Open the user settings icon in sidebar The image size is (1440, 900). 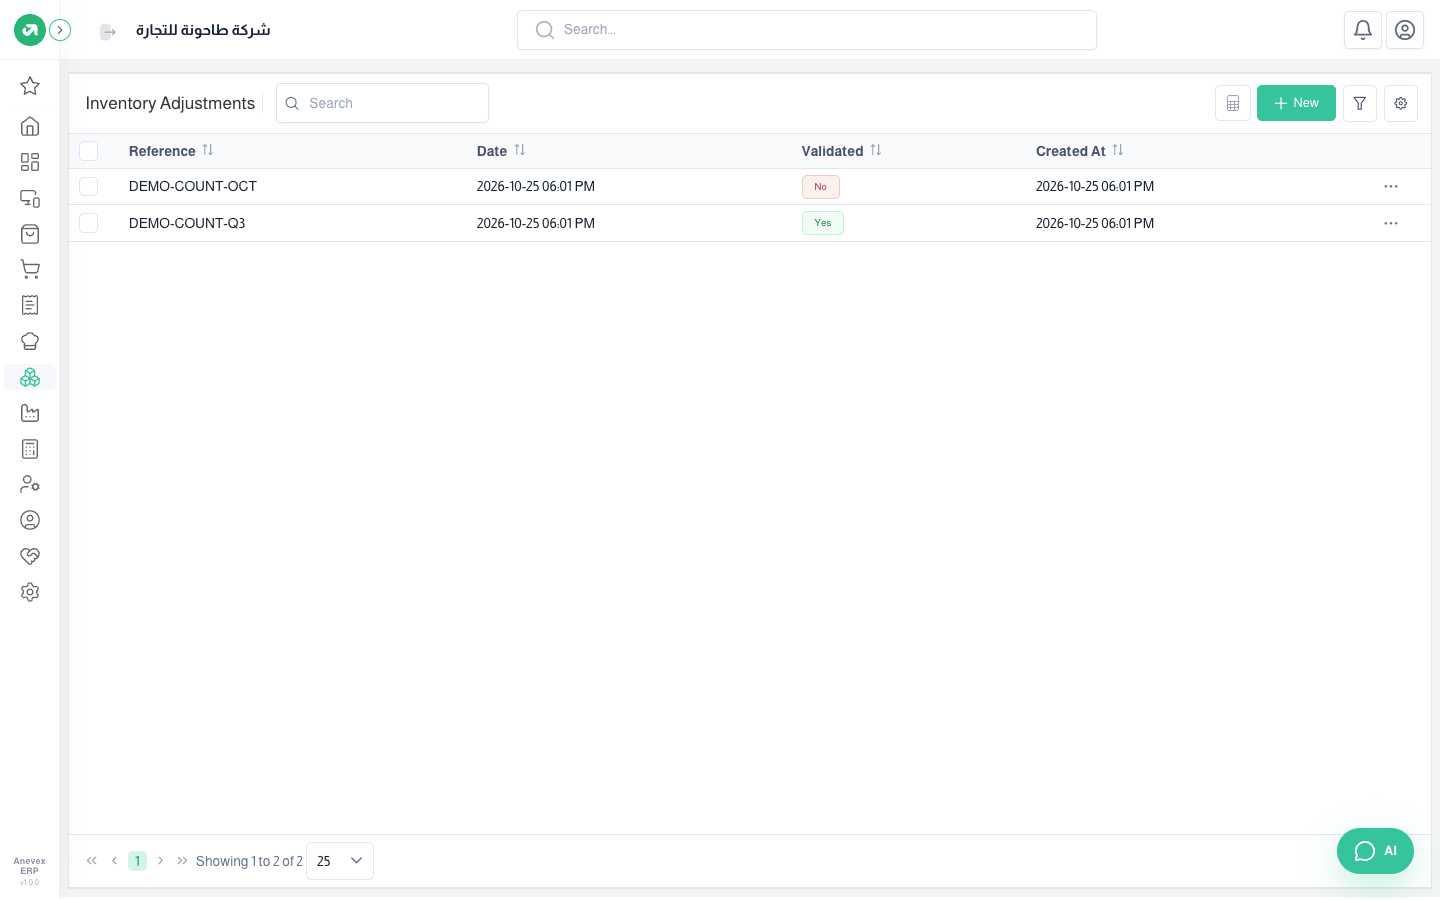click(x=30, y=484)
